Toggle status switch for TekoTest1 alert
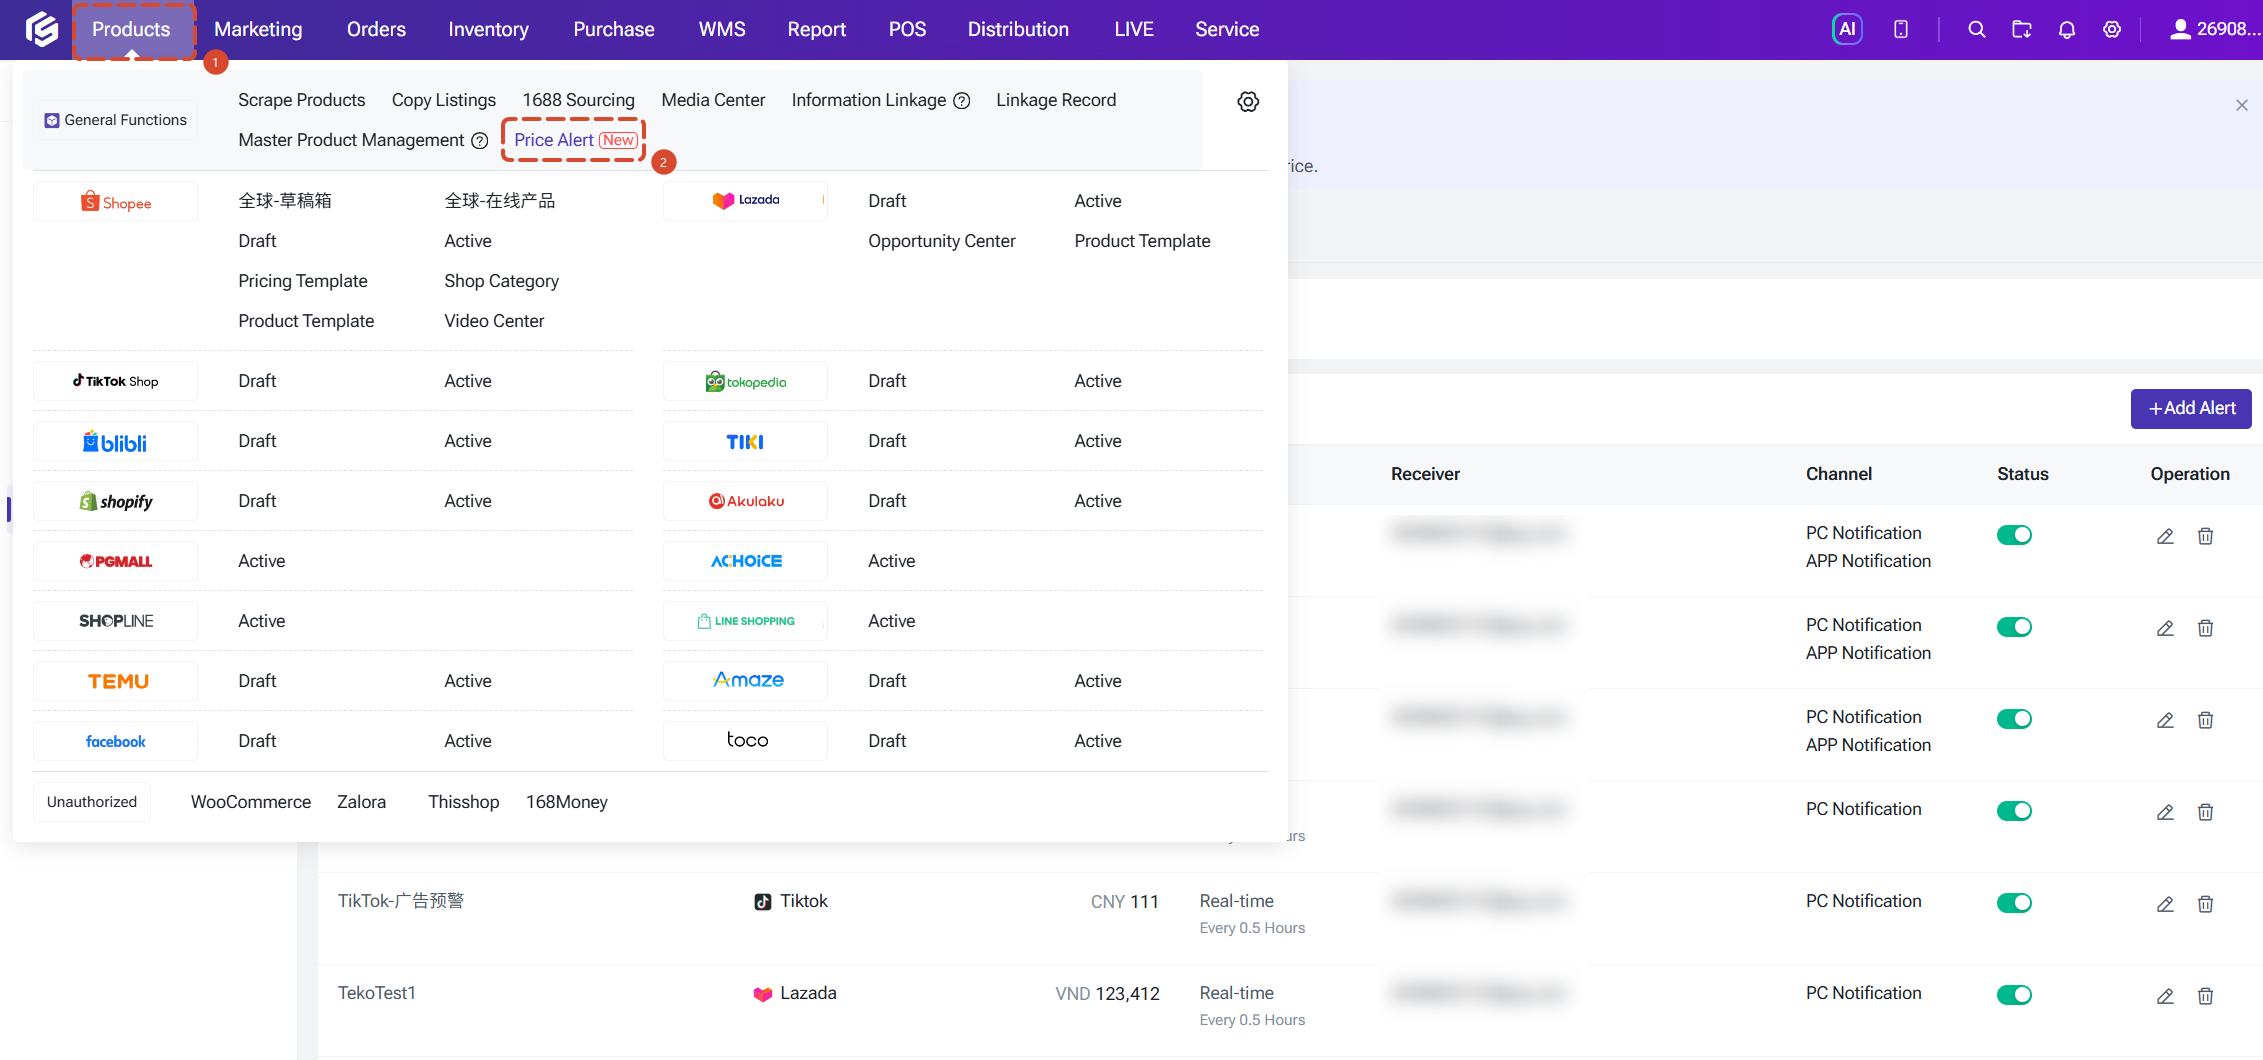2263x1060 pixels. [x=2014, y=995]
